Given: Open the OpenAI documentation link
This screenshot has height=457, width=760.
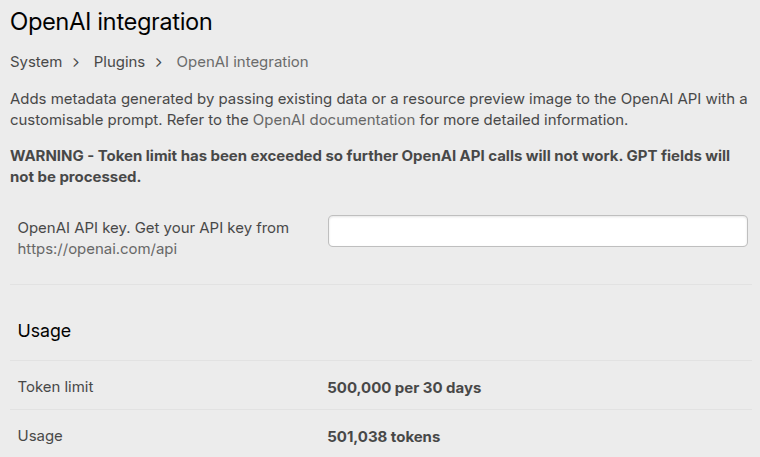Looking at the screenshot, I should coord(333,120).
